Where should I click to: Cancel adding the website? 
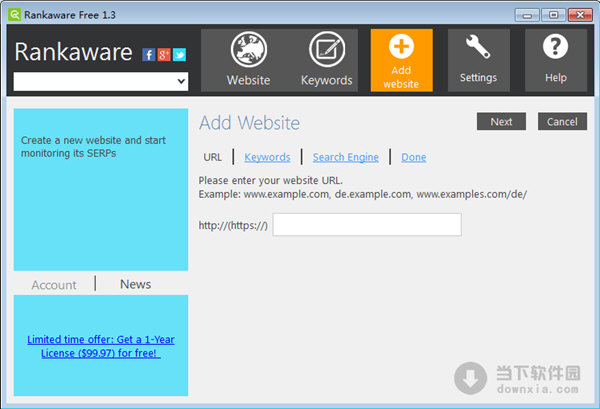tap(562, 121)
